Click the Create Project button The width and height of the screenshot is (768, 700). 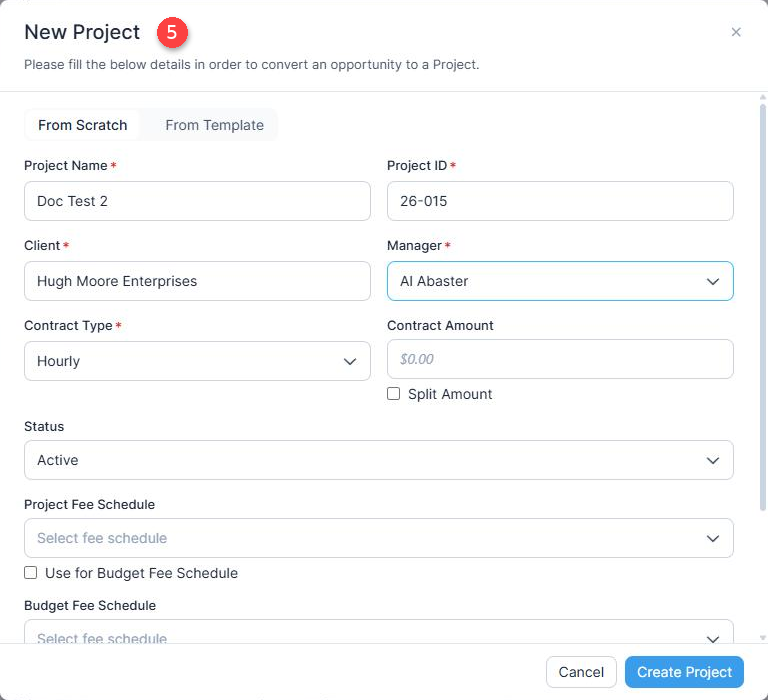click(x=684, y=672)
